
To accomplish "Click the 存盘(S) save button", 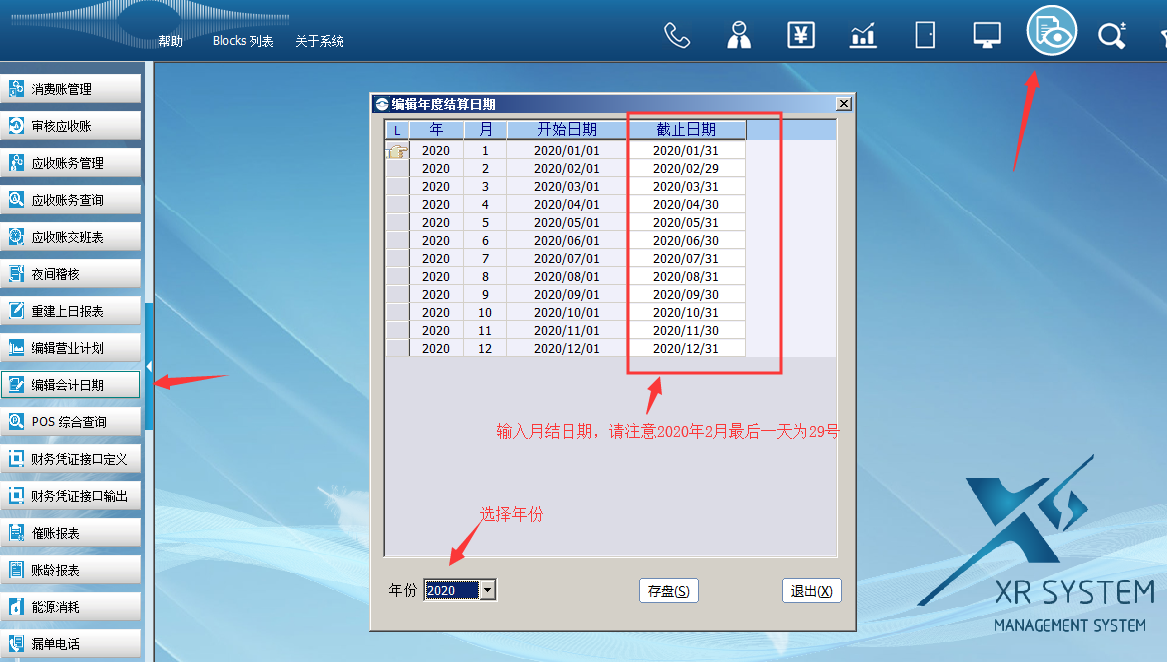I will click(x=668, y=591).
